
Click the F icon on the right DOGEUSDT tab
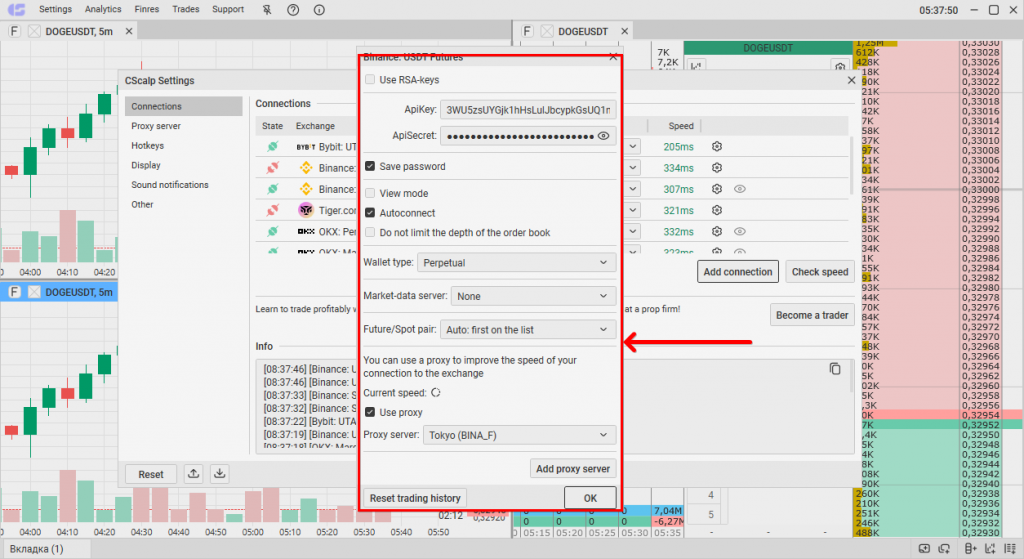[527, 31]
